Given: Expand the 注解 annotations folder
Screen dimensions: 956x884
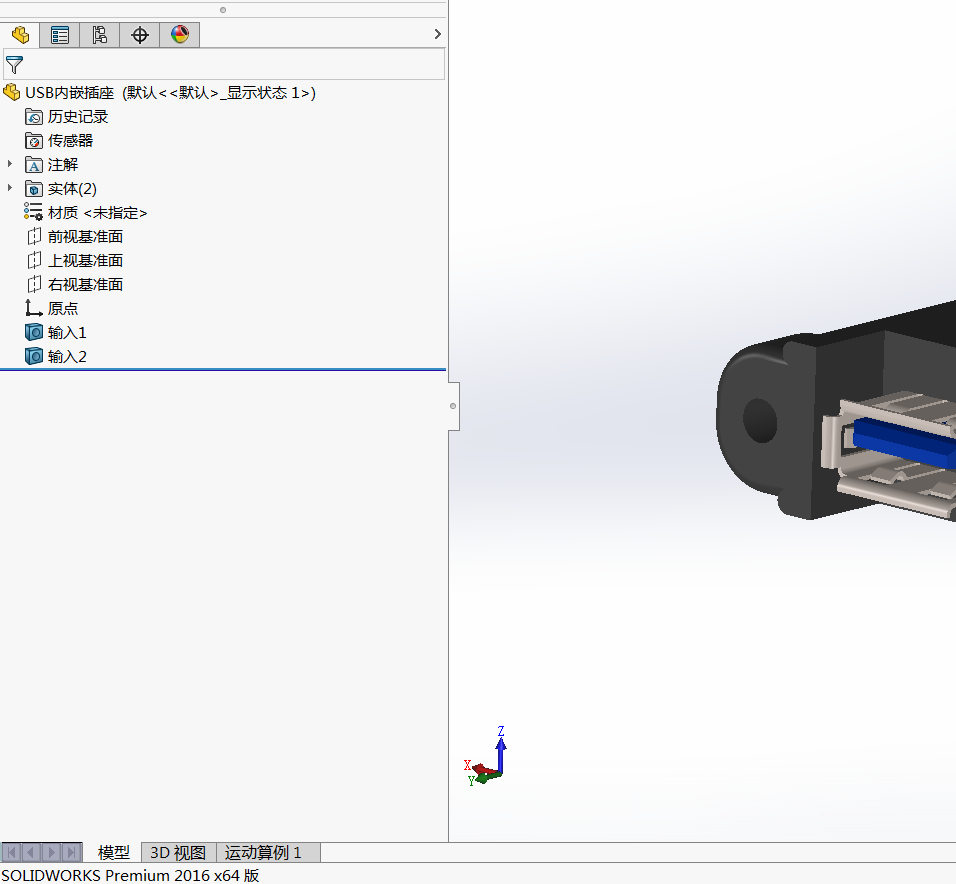Looking at the screenshot, I should click(10, 164).
